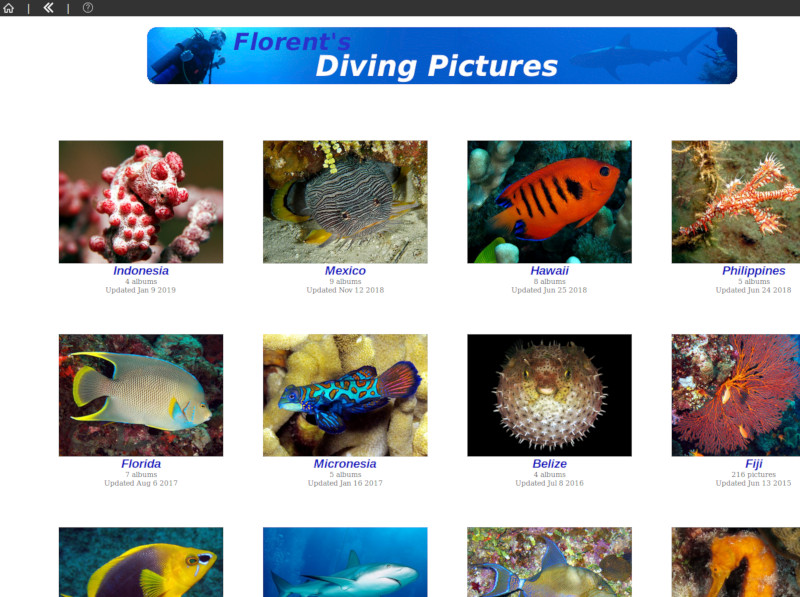Select the Belize pufferfish thumbnail

(549, 395)
